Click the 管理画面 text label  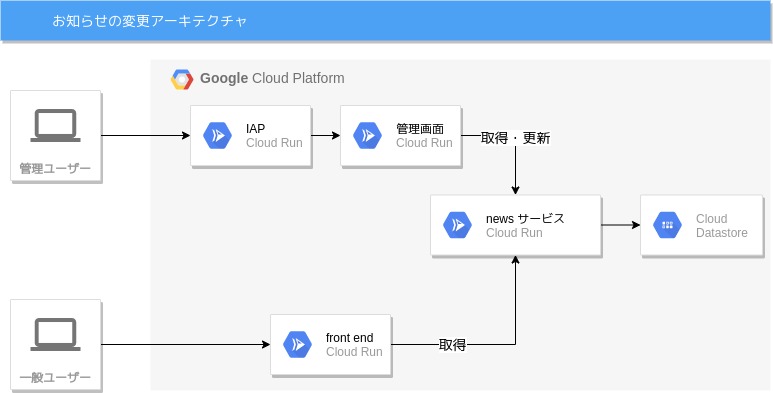click(x=420, y=129)
